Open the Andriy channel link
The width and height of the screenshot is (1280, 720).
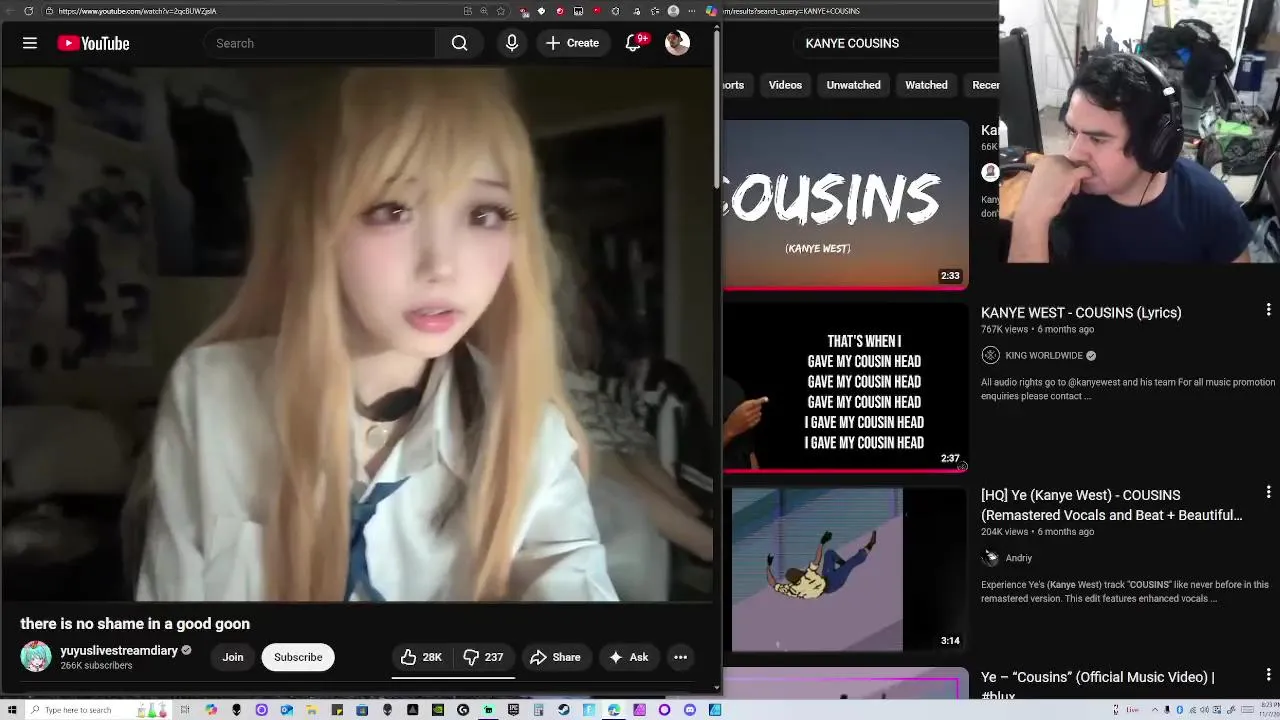(1018, 558)
